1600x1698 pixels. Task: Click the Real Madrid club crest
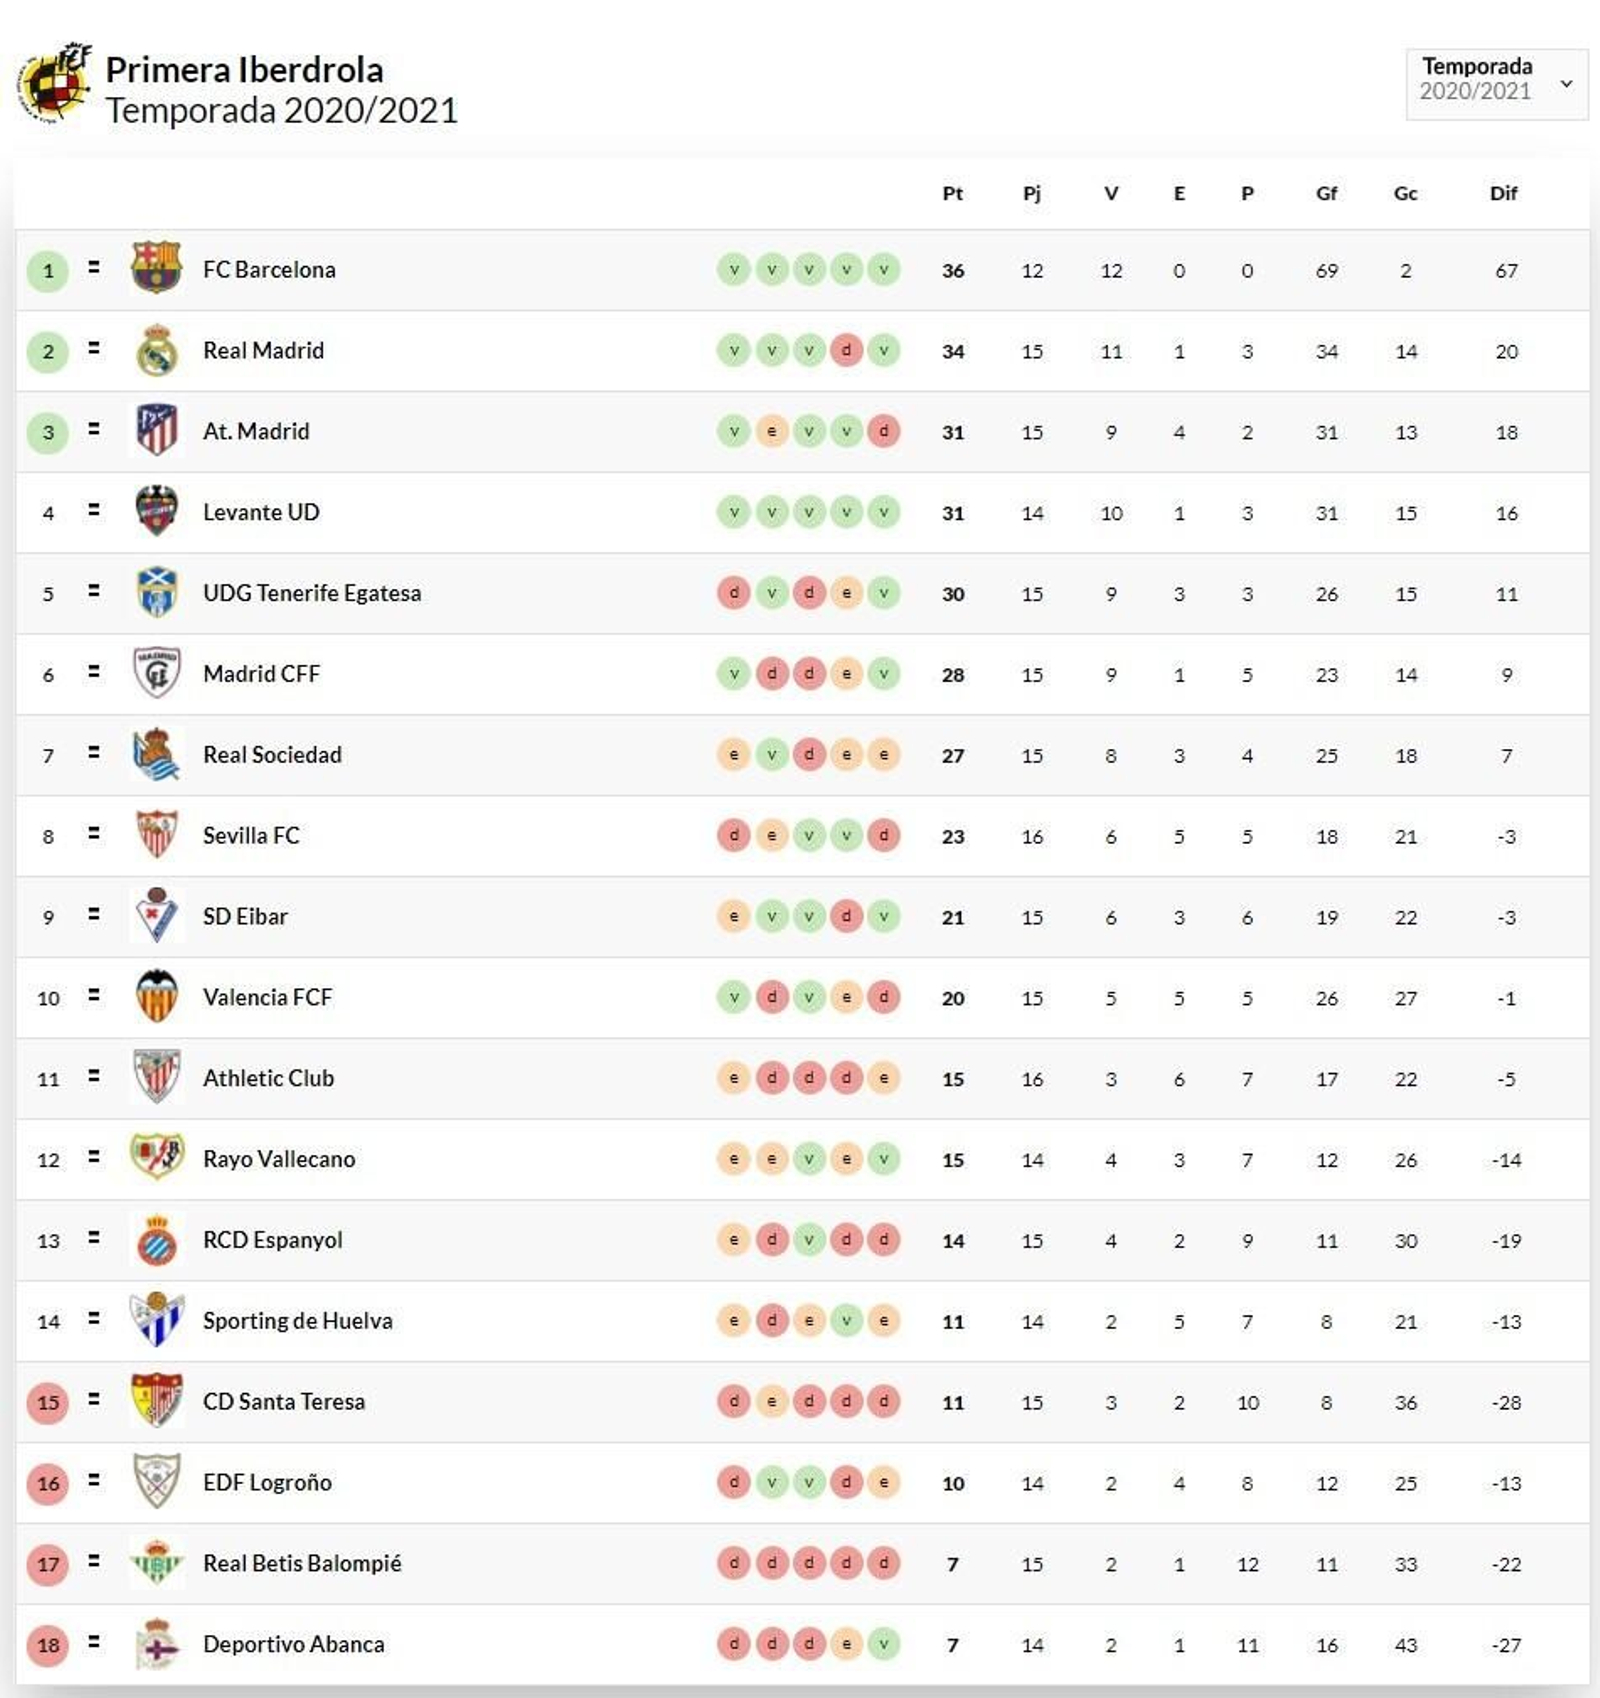point(156,350)
